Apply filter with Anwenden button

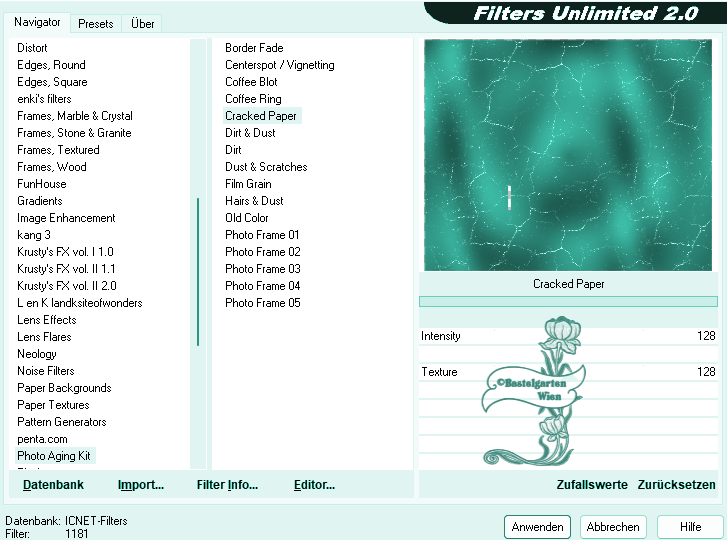pos(537,527)
